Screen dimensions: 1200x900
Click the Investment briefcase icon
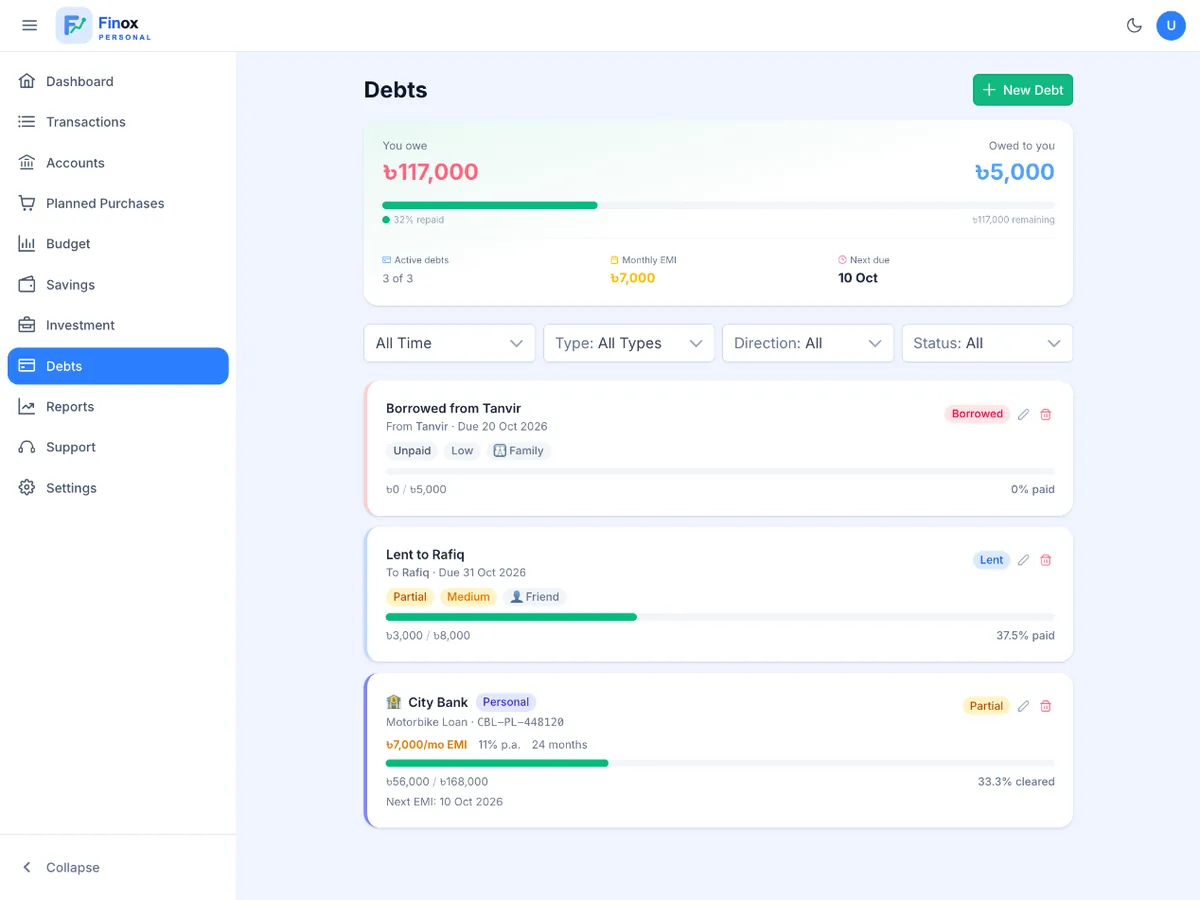pyautogui.click(x=27, y=325)
